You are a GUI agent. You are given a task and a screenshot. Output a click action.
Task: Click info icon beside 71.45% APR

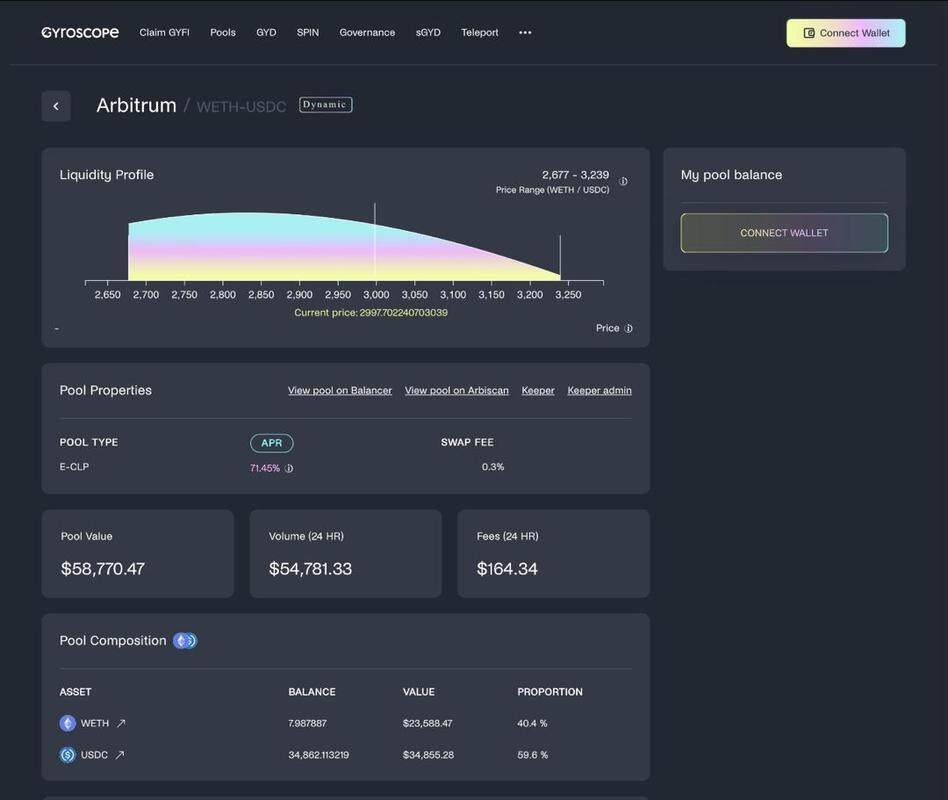[x=289, y=468]
